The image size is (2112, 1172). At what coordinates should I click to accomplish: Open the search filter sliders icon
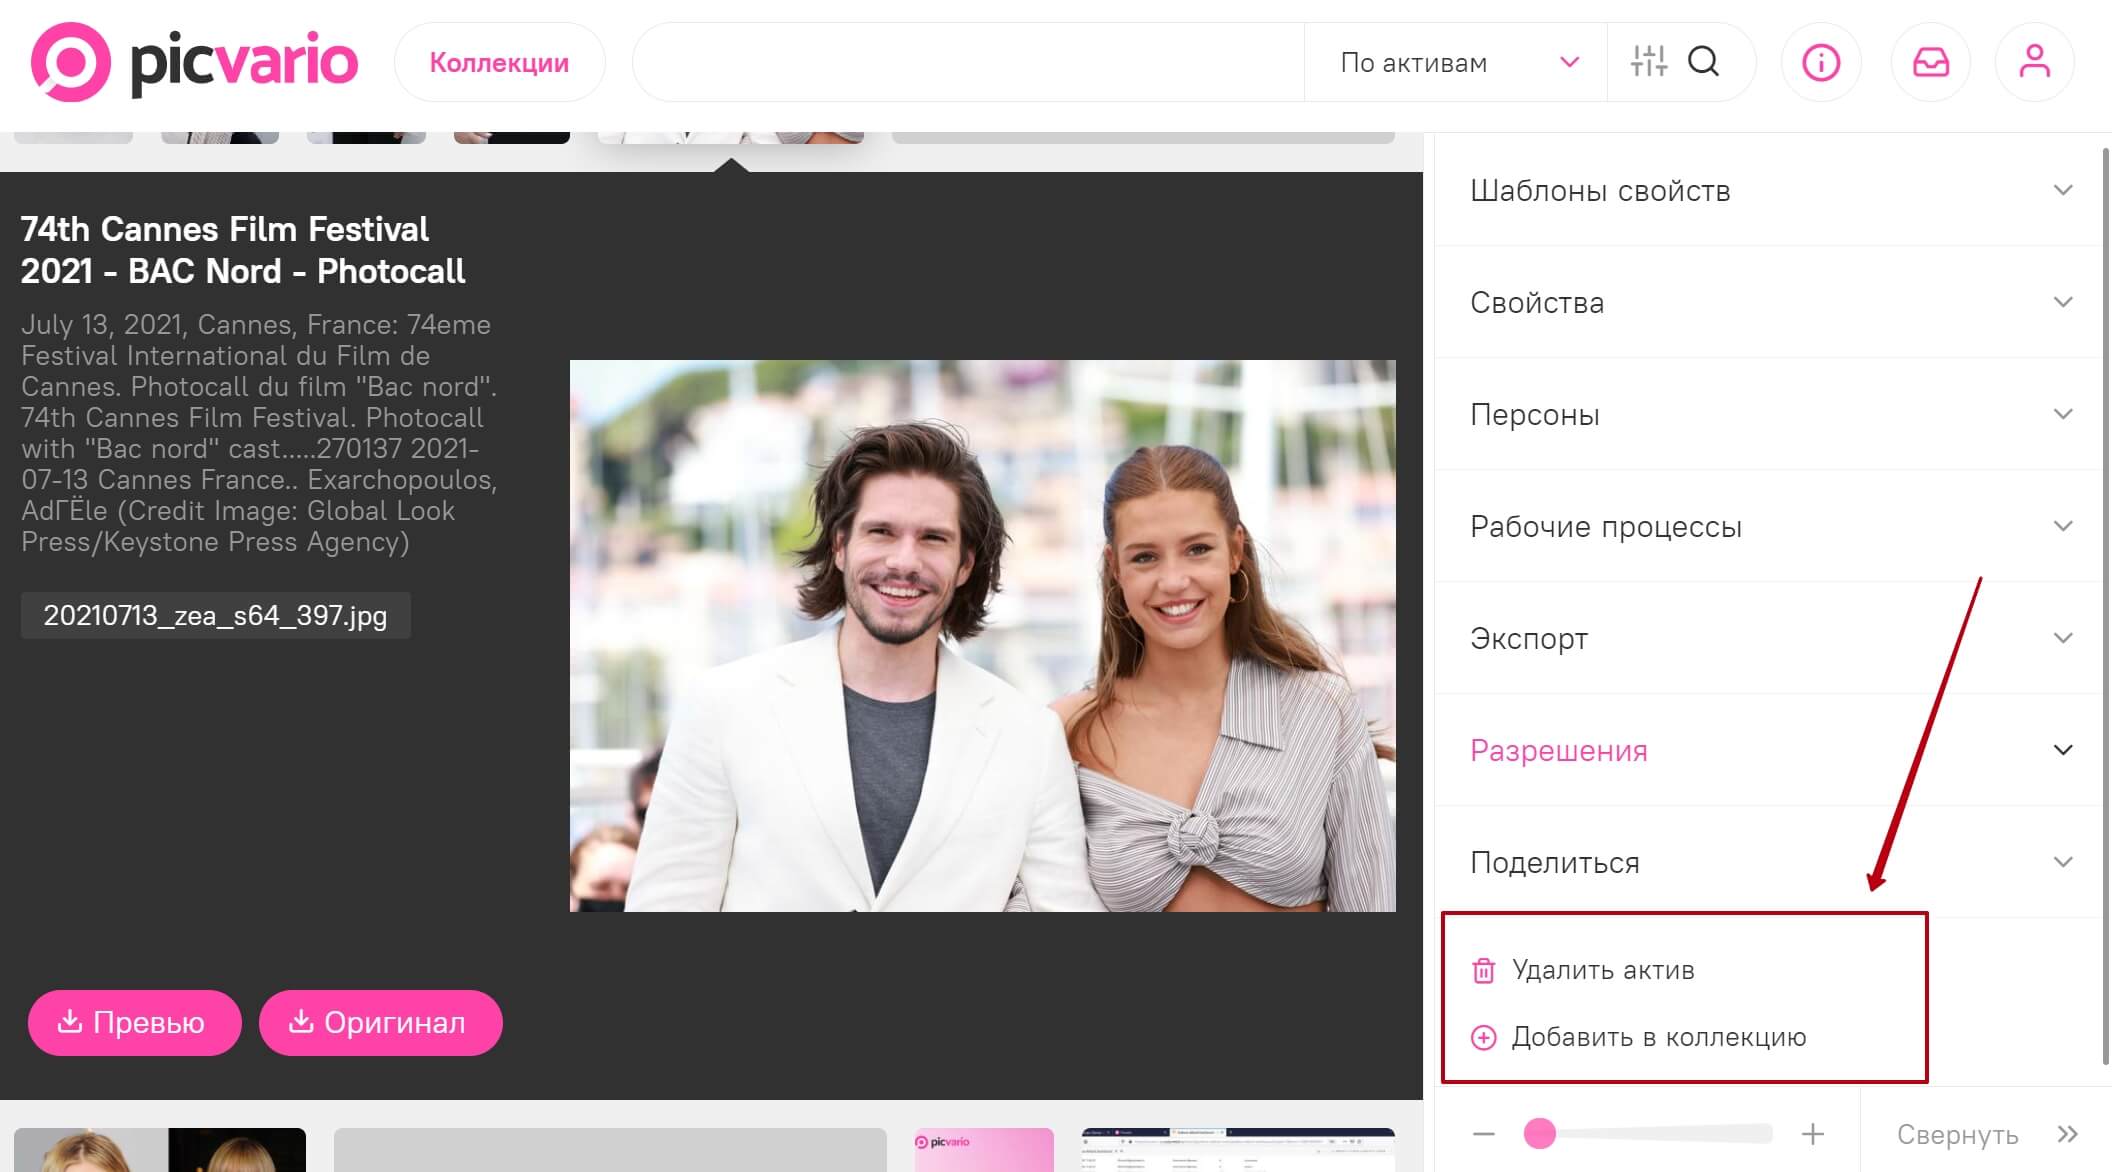coord(1648,62)
